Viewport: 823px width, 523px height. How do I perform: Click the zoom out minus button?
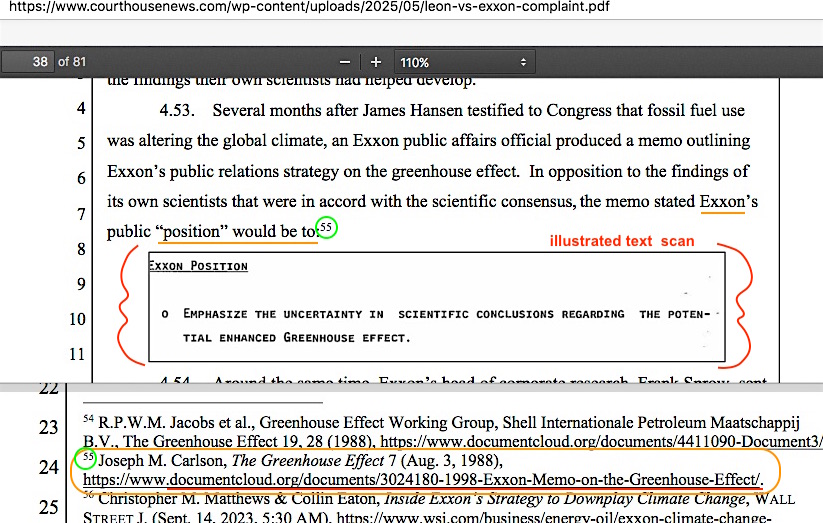(x=345, y=62)
